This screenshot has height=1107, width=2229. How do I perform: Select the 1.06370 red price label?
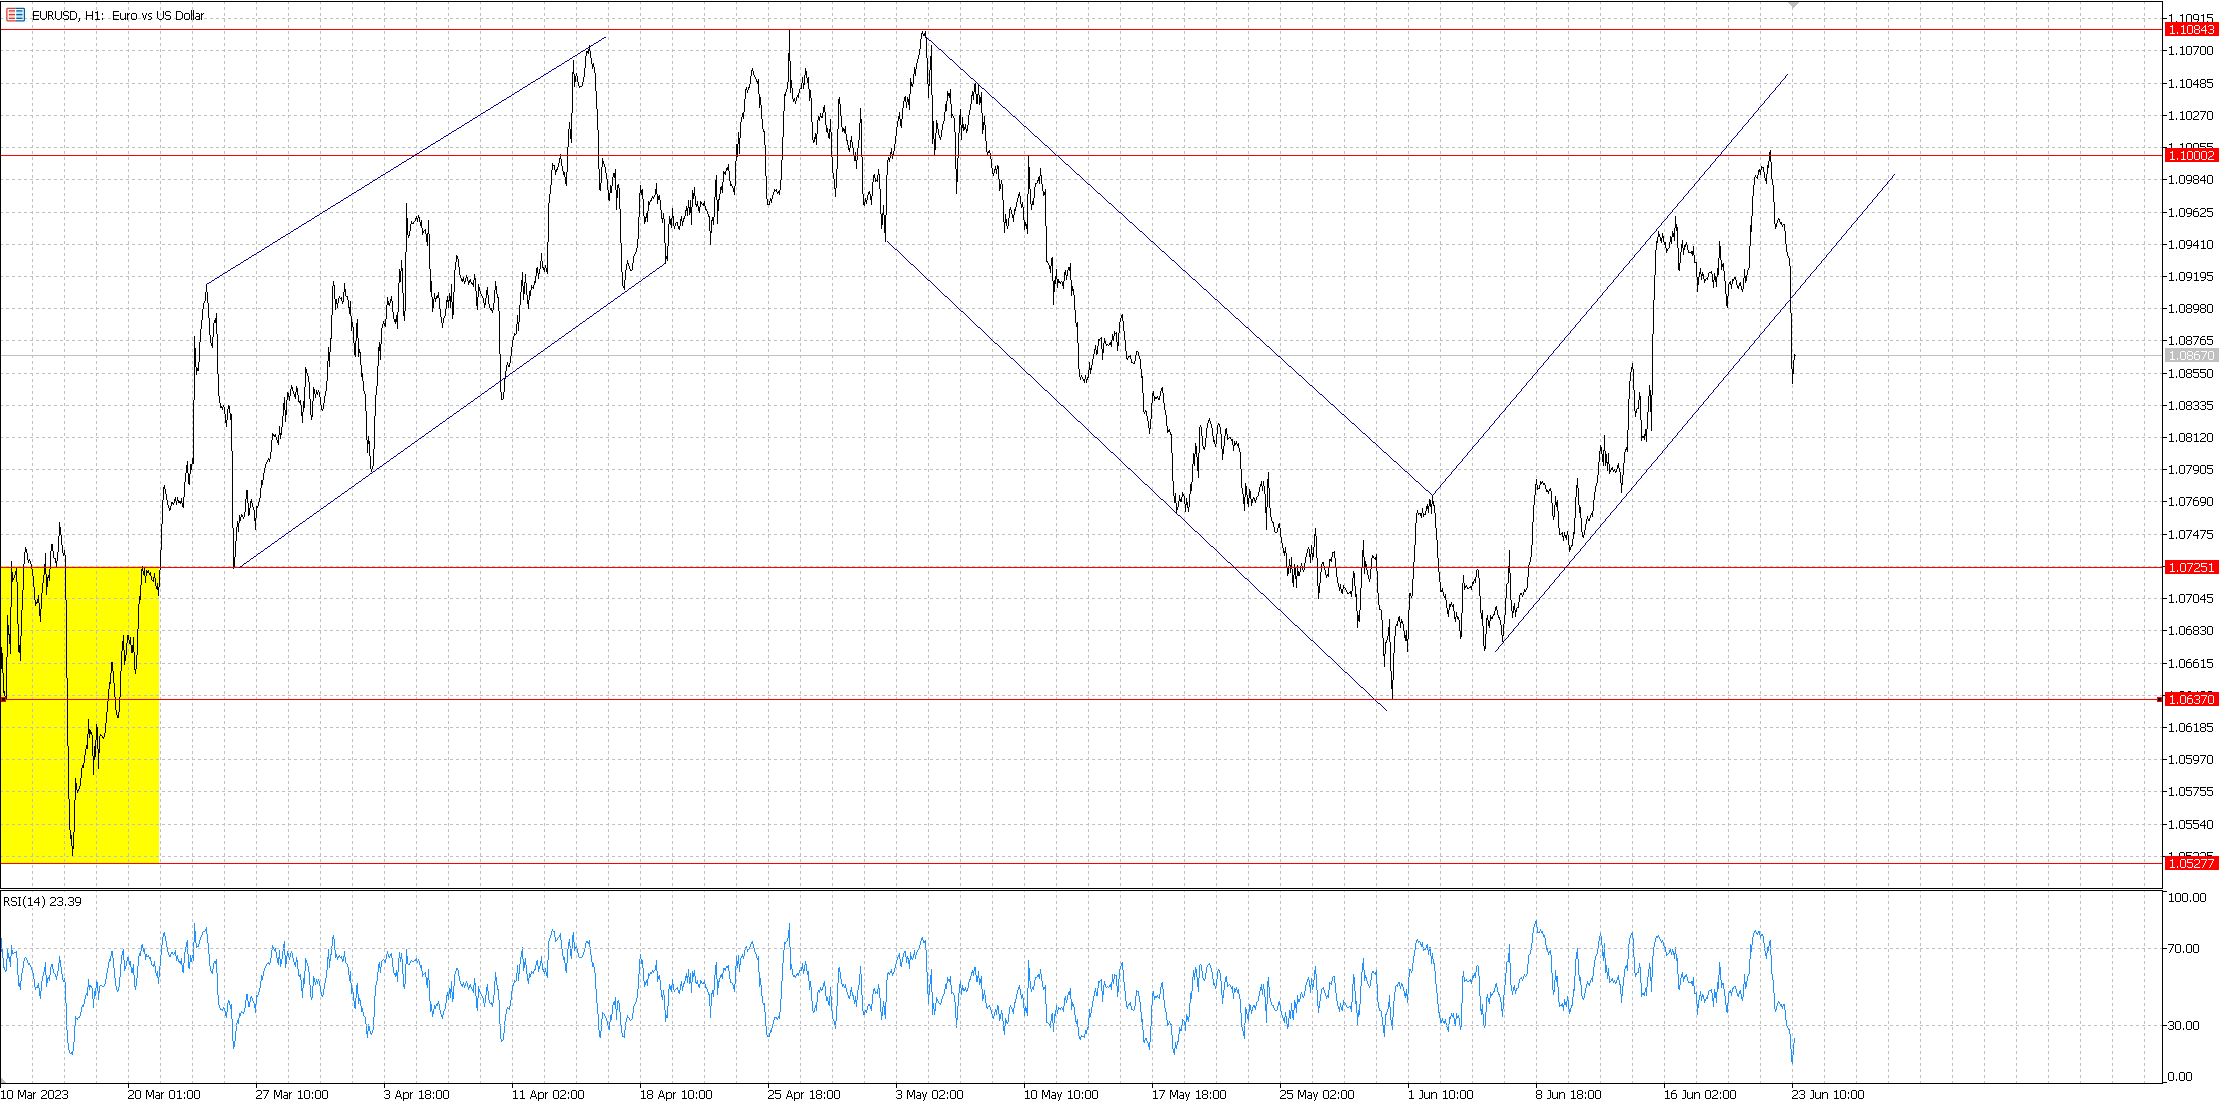[x=2190, y=699]
